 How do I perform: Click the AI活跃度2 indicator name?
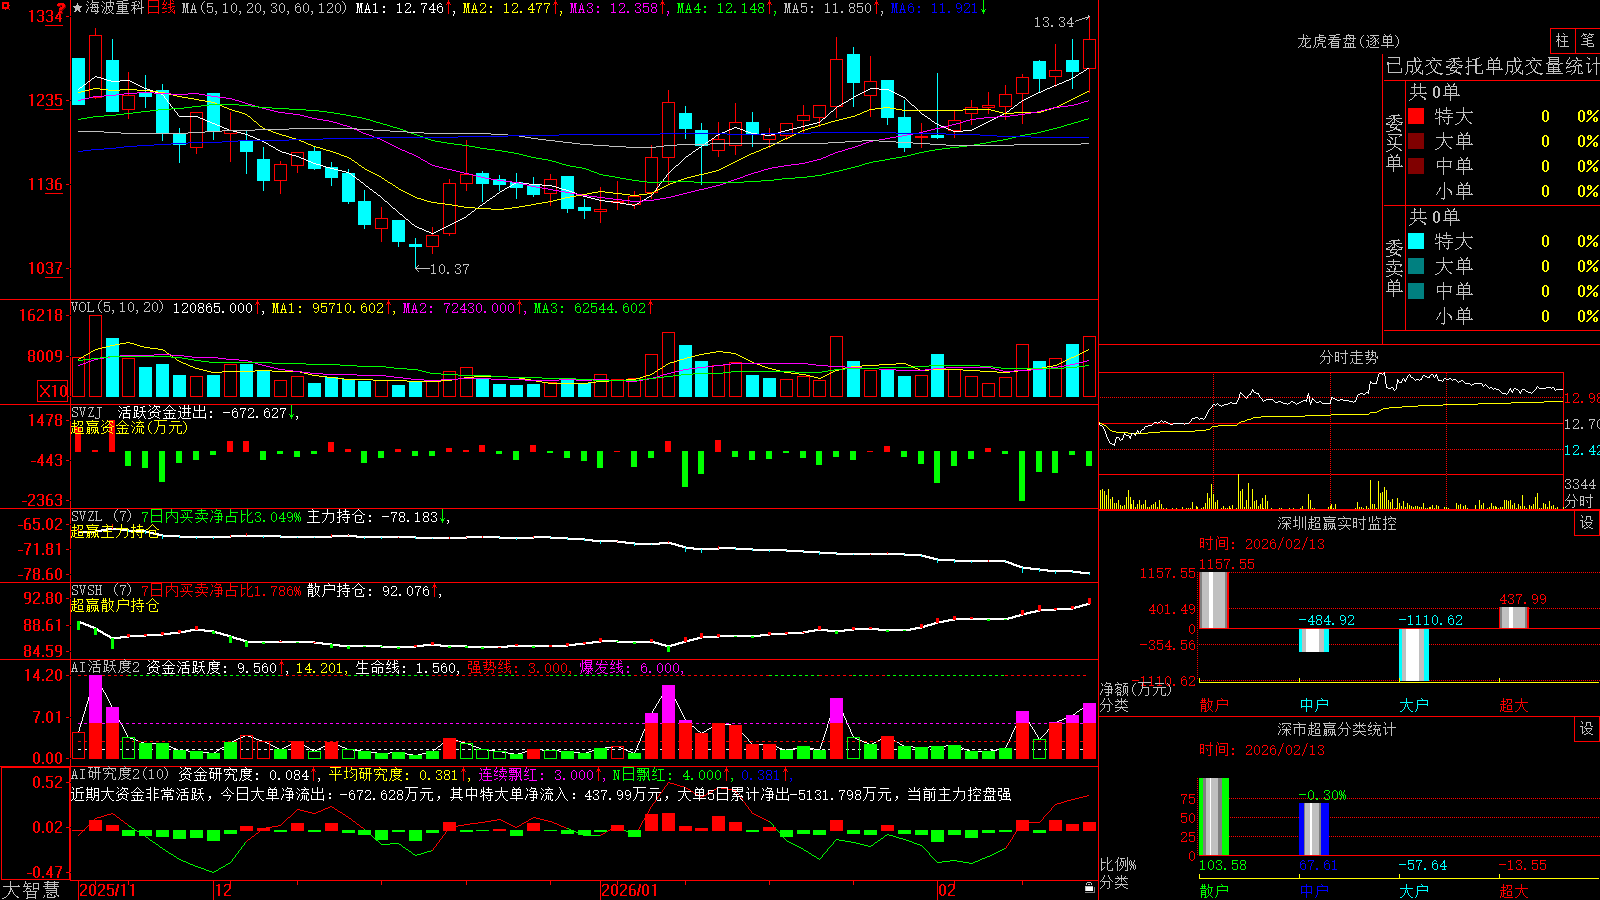[x=106, y=667]
